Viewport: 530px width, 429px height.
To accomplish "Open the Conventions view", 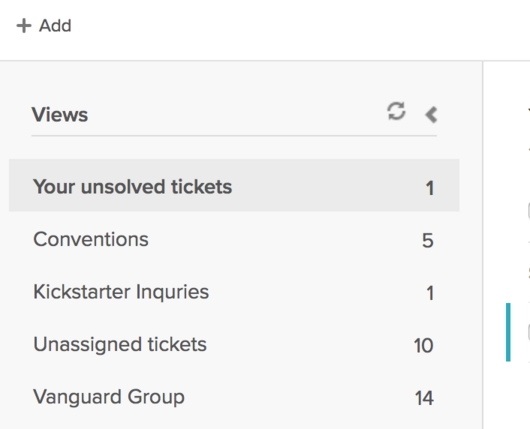I will point(234,239).
